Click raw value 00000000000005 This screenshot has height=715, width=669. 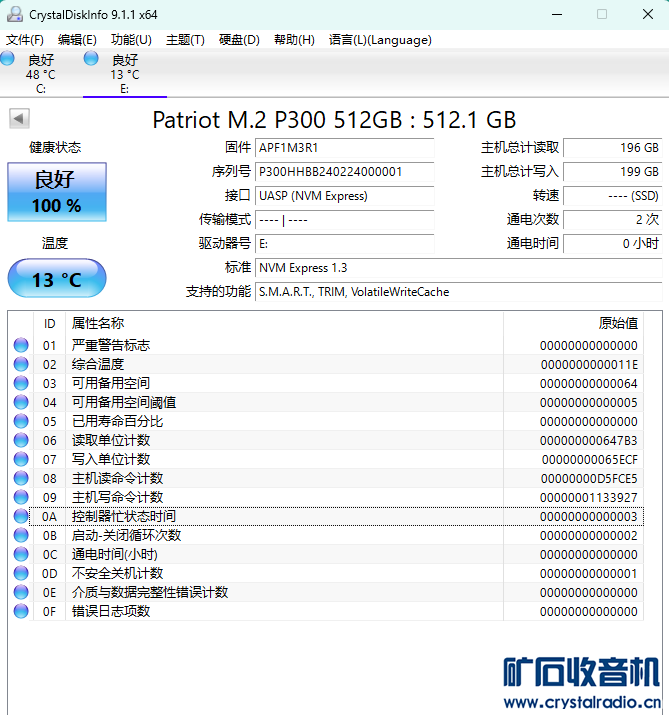pyautogui.click(x=589, y=403)
